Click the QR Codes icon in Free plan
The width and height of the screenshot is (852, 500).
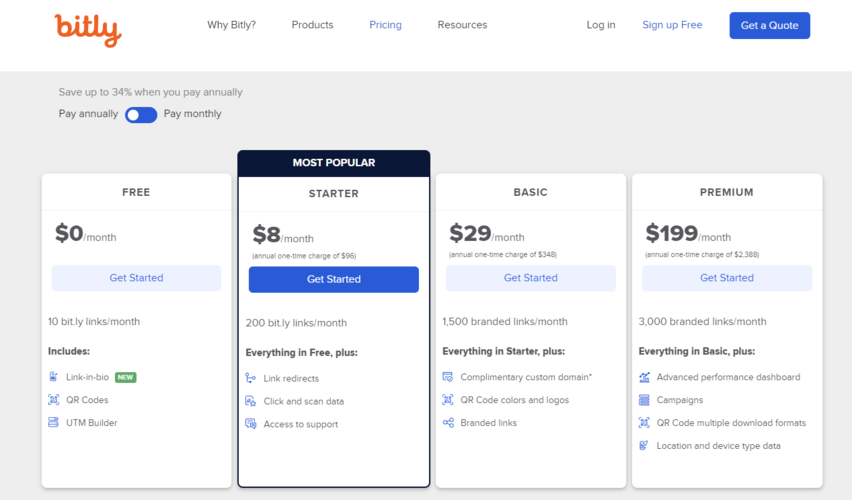pos(54,400)
